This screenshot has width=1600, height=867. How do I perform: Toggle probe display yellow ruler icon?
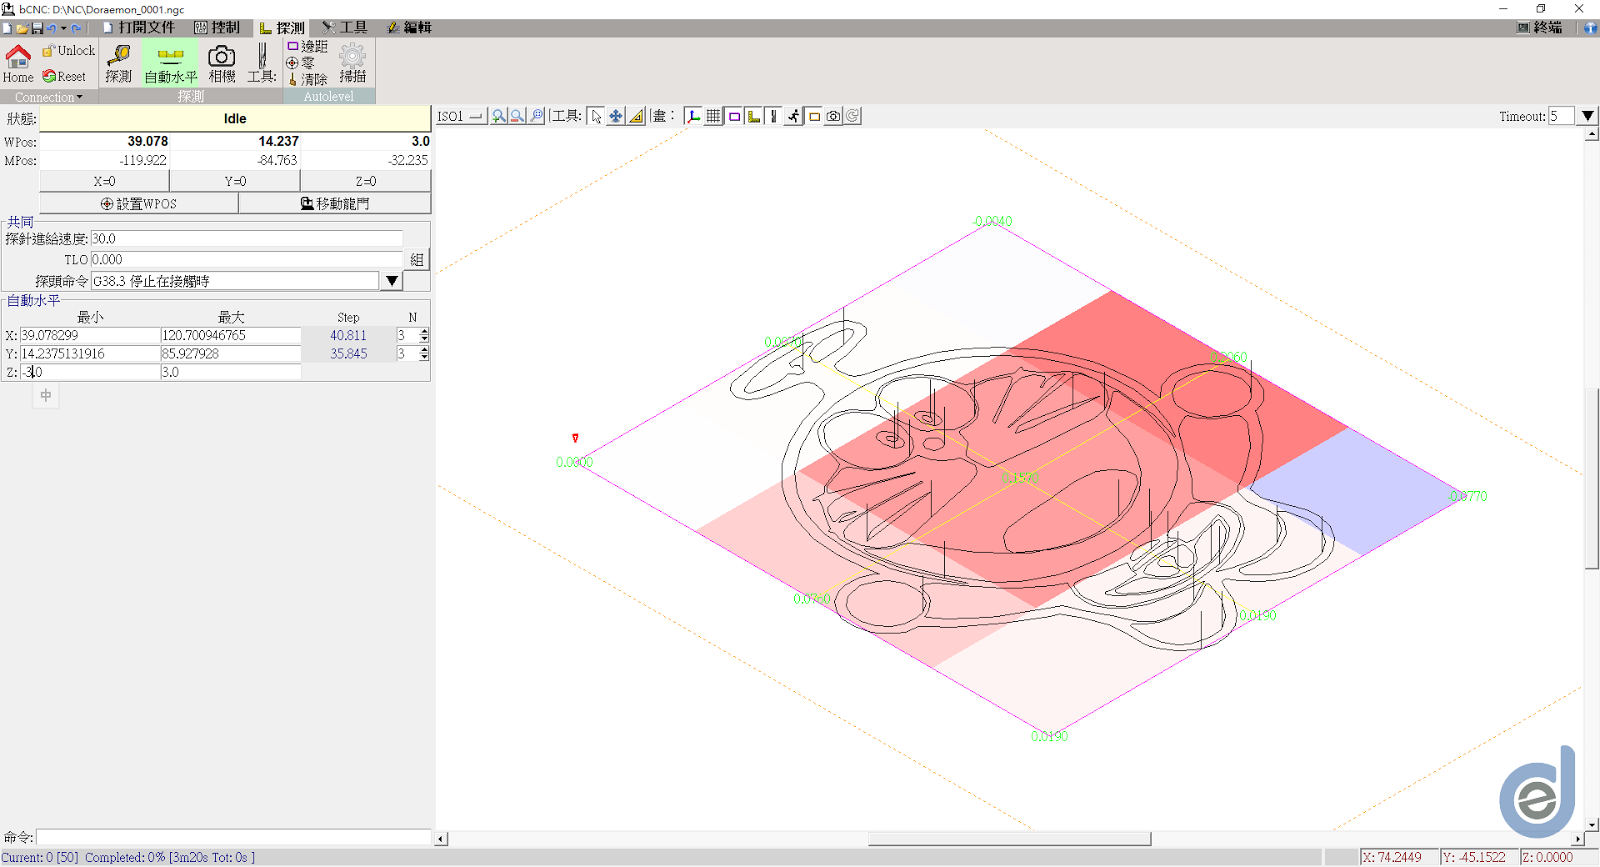pos(754,116)
